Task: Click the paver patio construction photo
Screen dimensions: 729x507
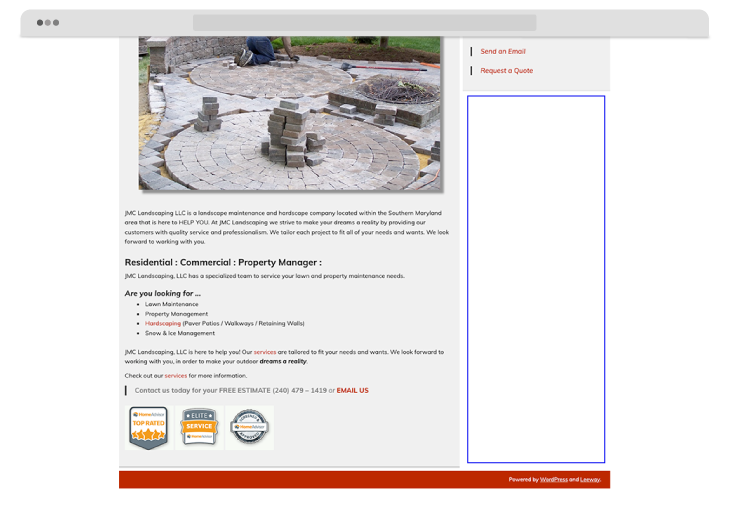Action: tap(289, 112)
